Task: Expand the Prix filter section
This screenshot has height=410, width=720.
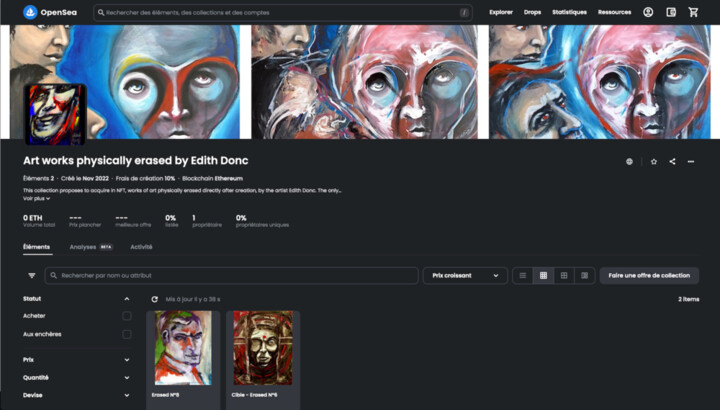Action: coord(127,360)
